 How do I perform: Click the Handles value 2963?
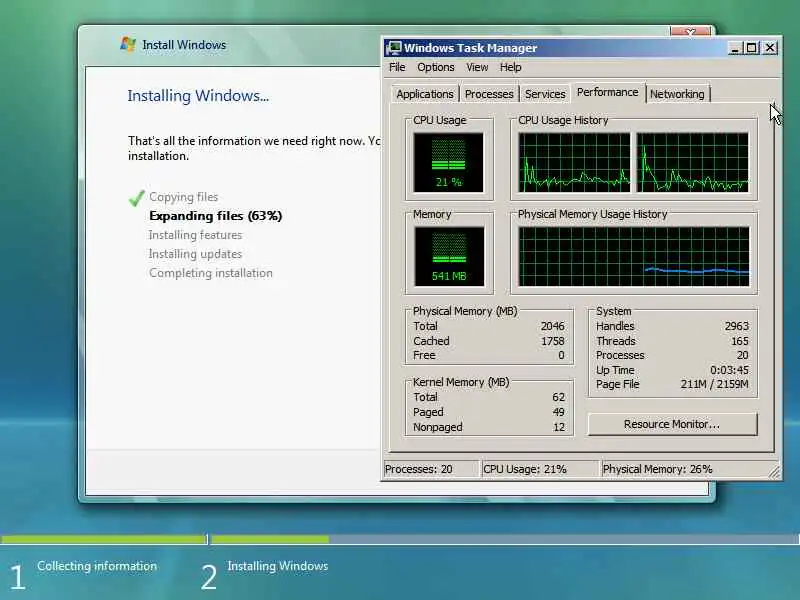(x=737, y=326)
